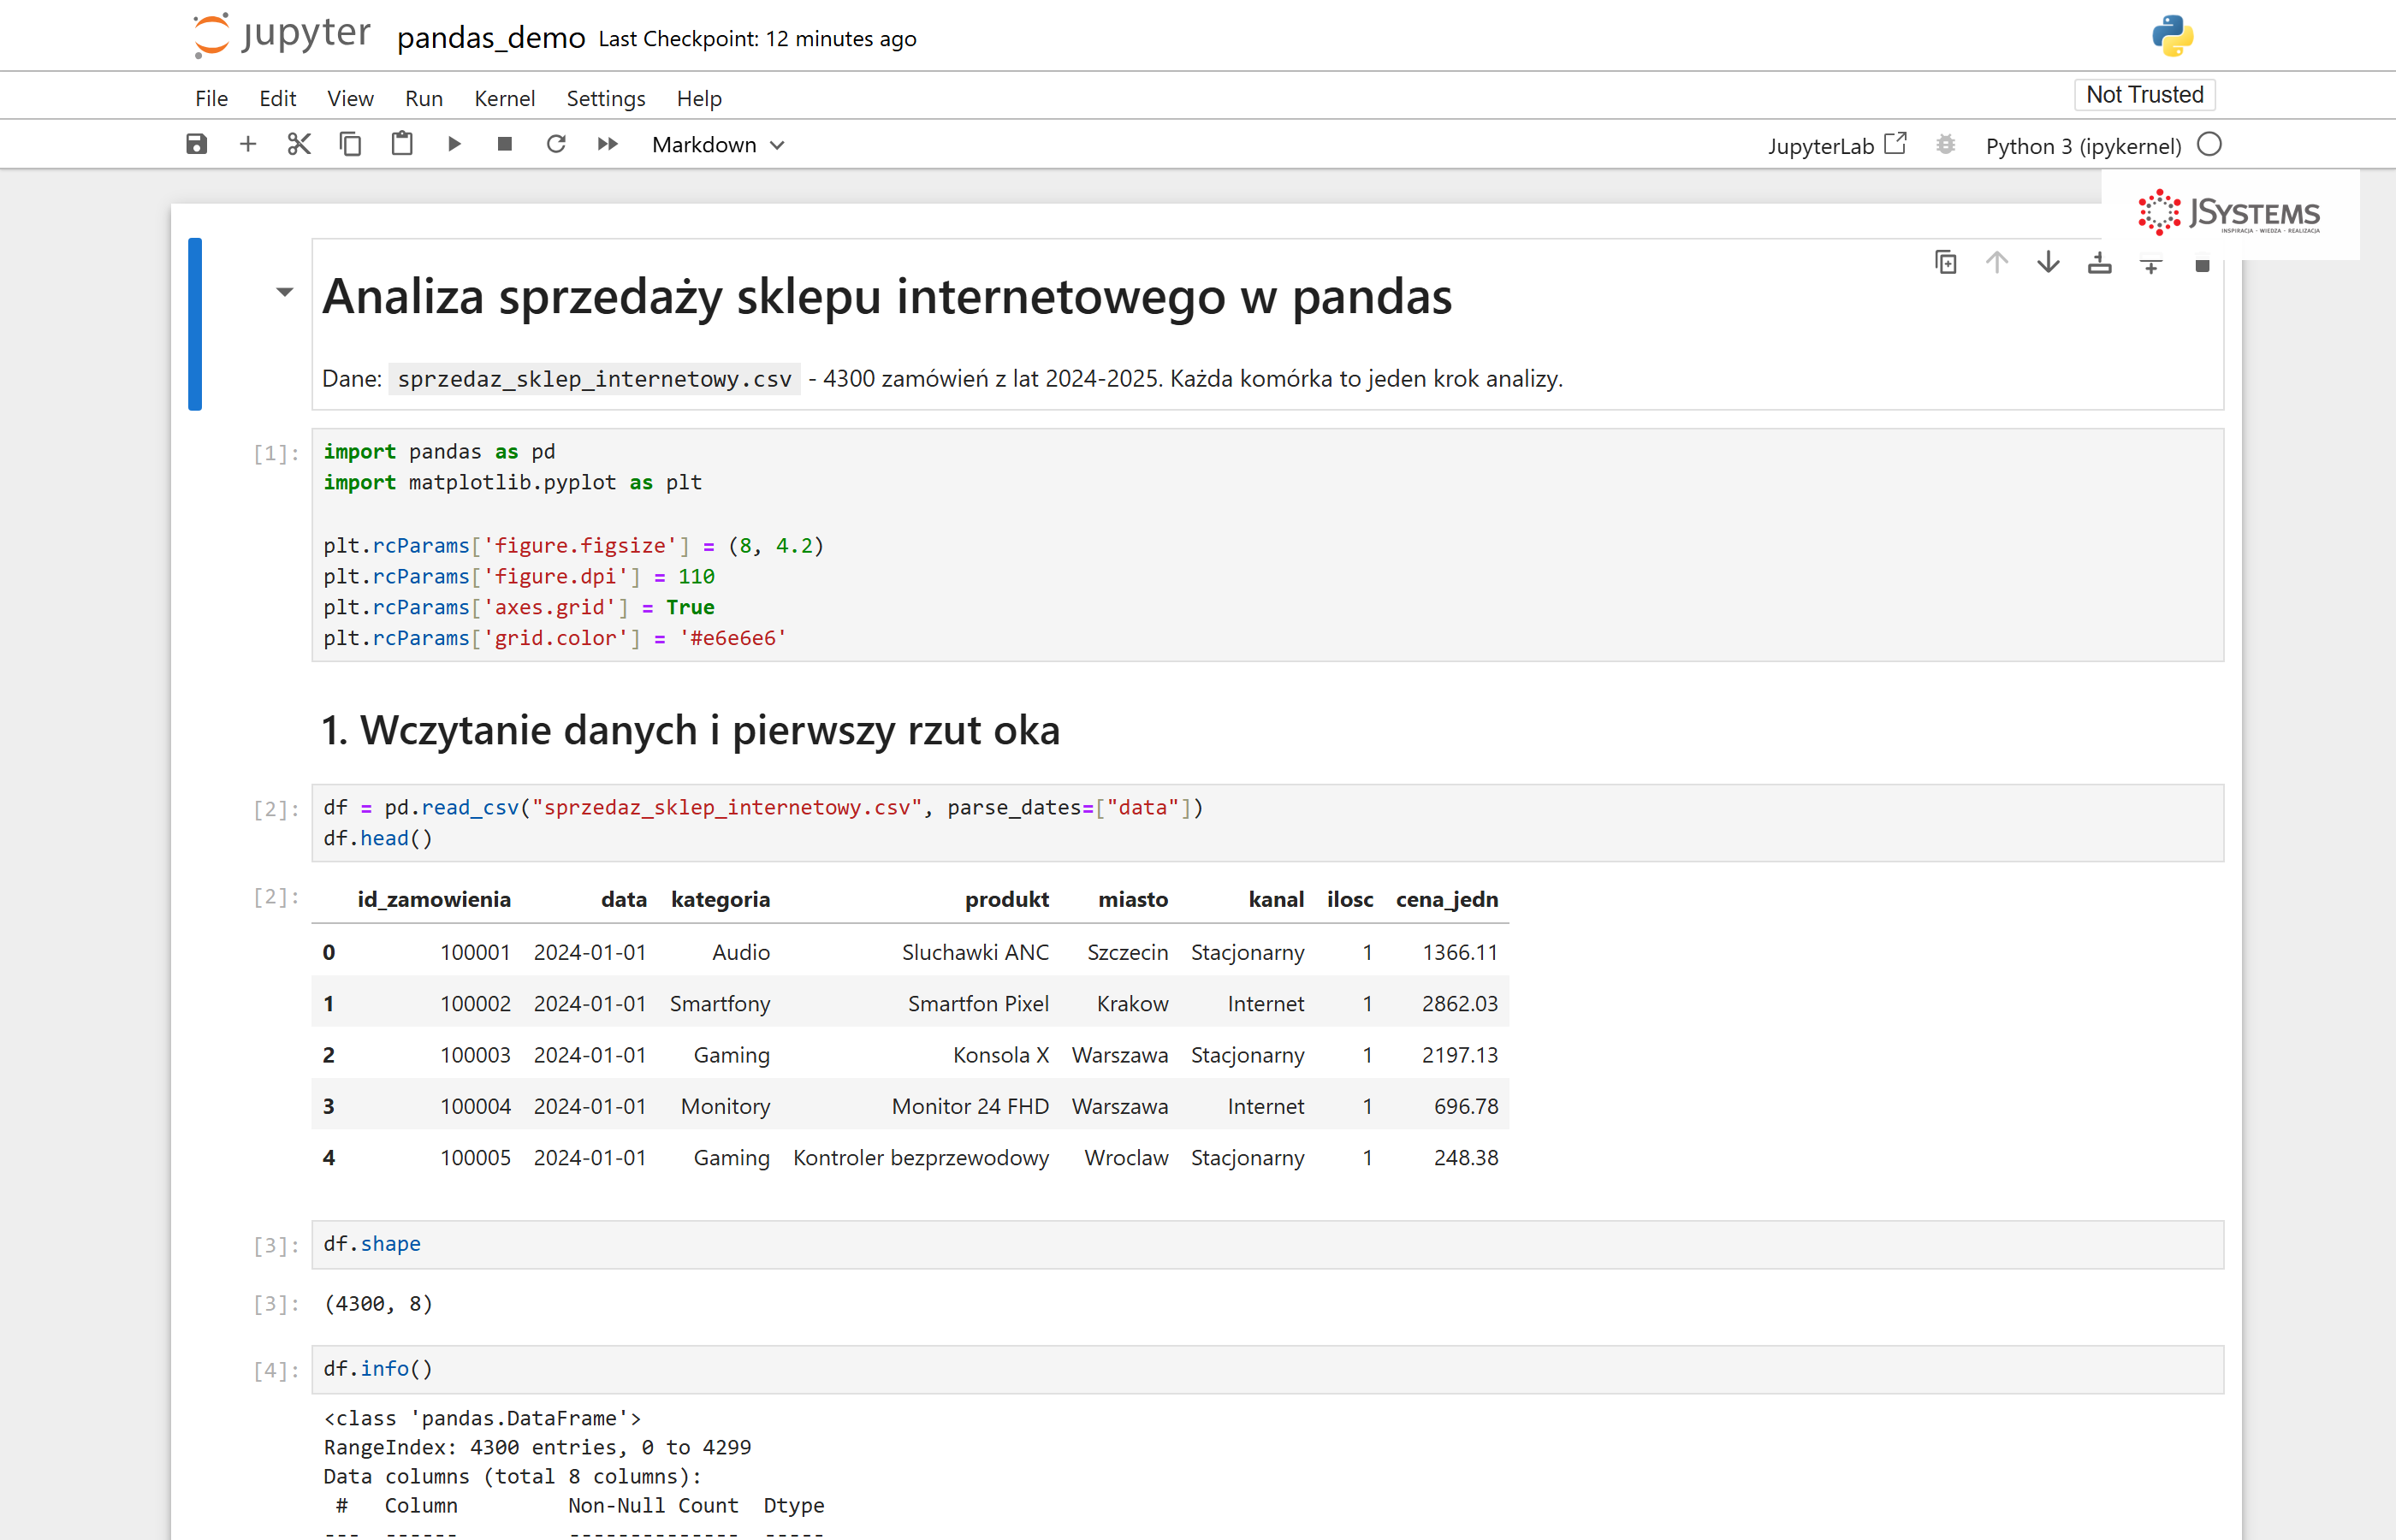This screenshot has width=2396, height=1540.
Task: Click the cell 'Monitor 24 FHD'
Action: click(970, 1106)
